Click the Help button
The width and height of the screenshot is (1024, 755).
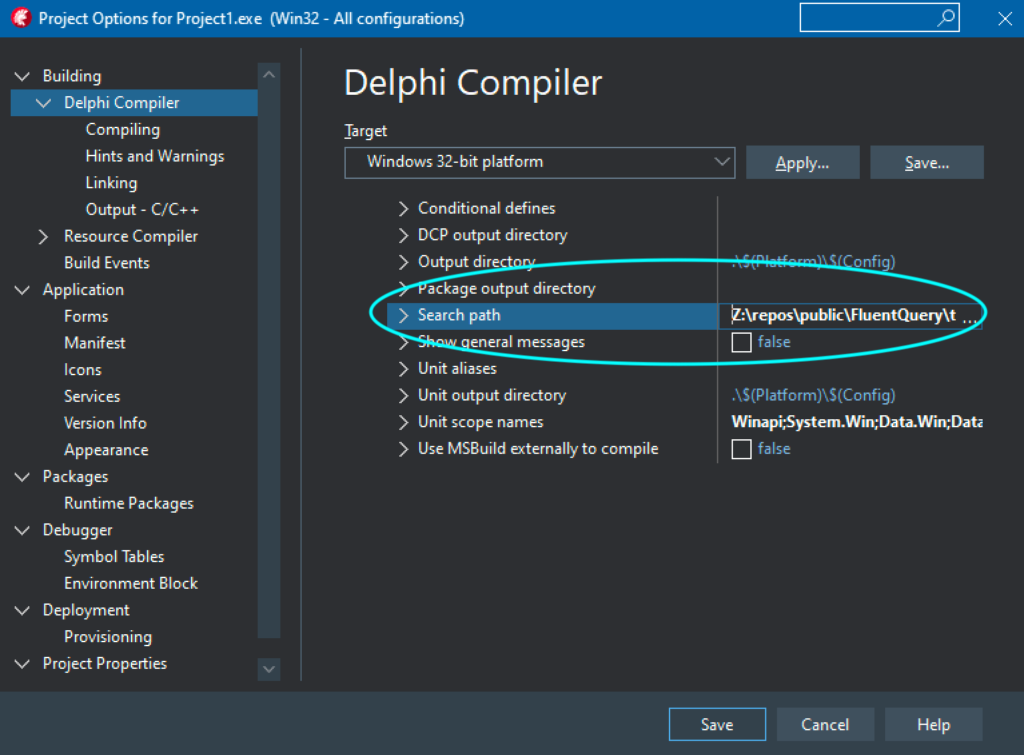pos(933,724)
